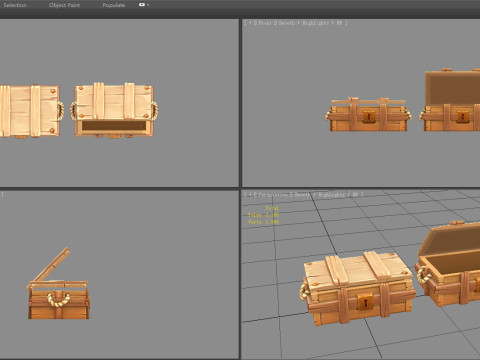This screenshot has height=360, width=480.
Task: Open the Object Paint ribbon tab
Action: pyautogui.click(x=64, y=5)
